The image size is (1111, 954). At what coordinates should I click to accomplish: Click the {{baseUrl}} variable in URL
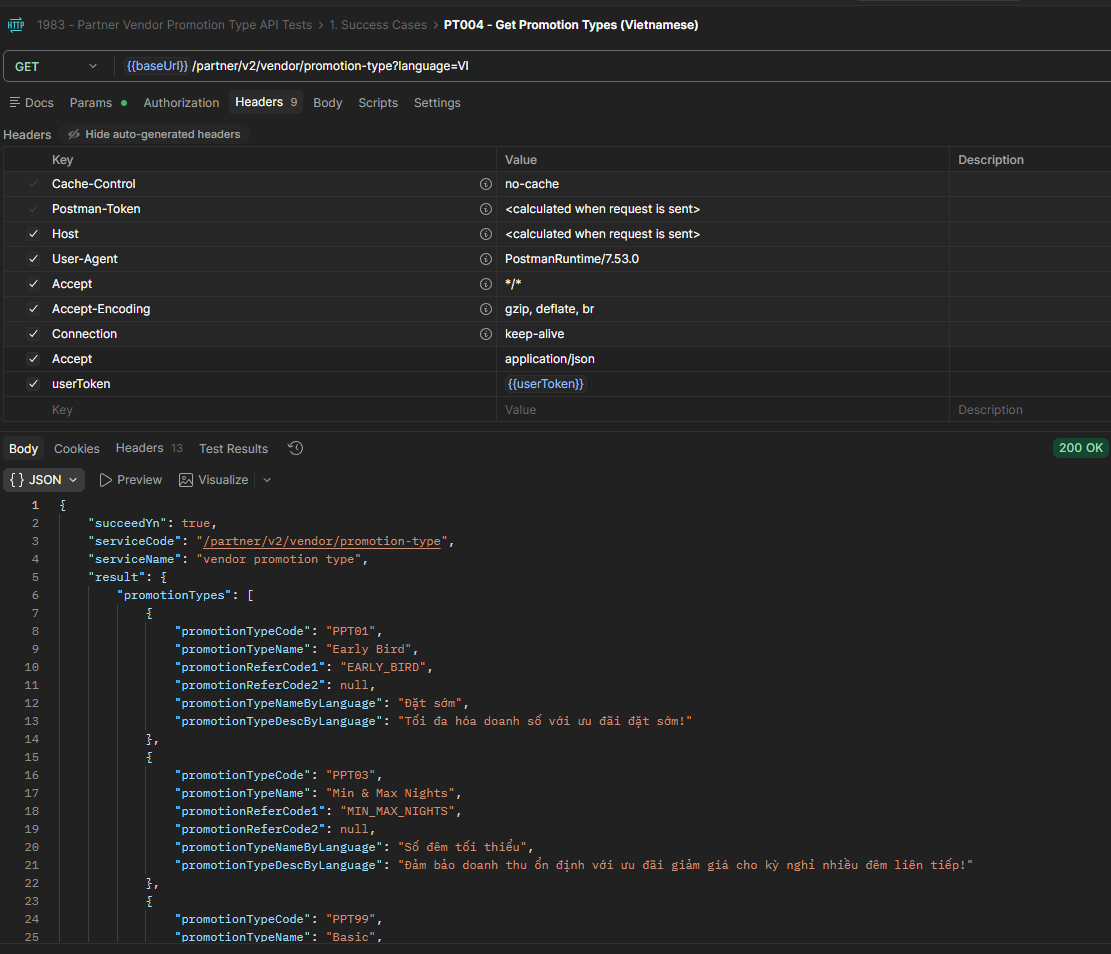tap(157, 66)
